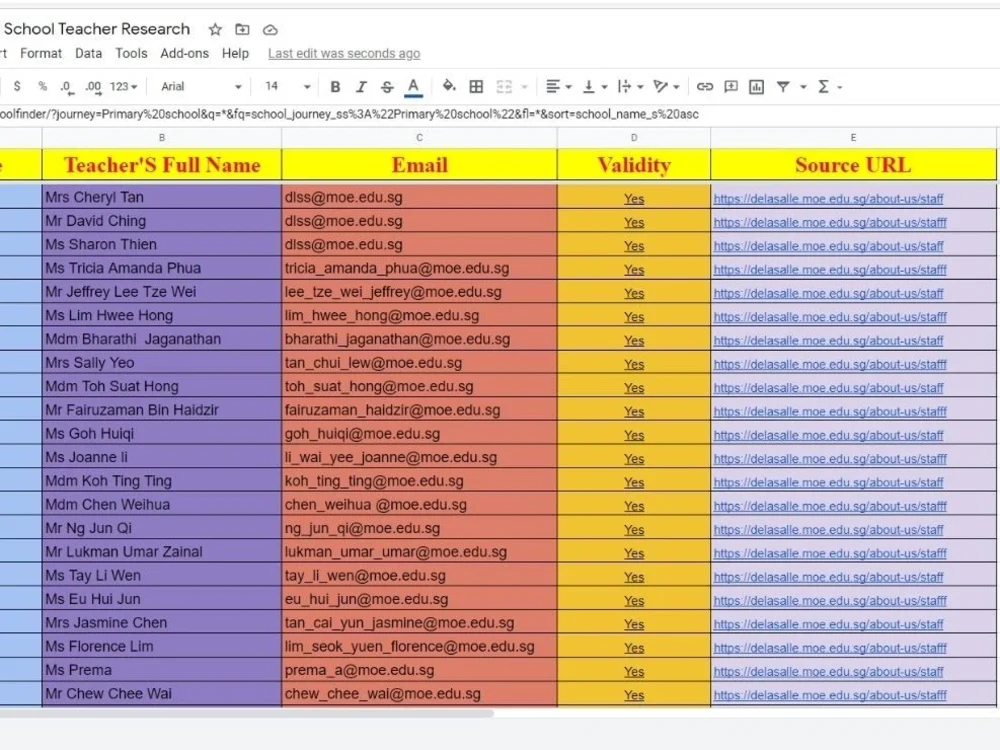Click the horizontal scrollbar at the bottom
Viewport: 1000px width, 750px height.
pyautogui.click(x=246, y=714)
